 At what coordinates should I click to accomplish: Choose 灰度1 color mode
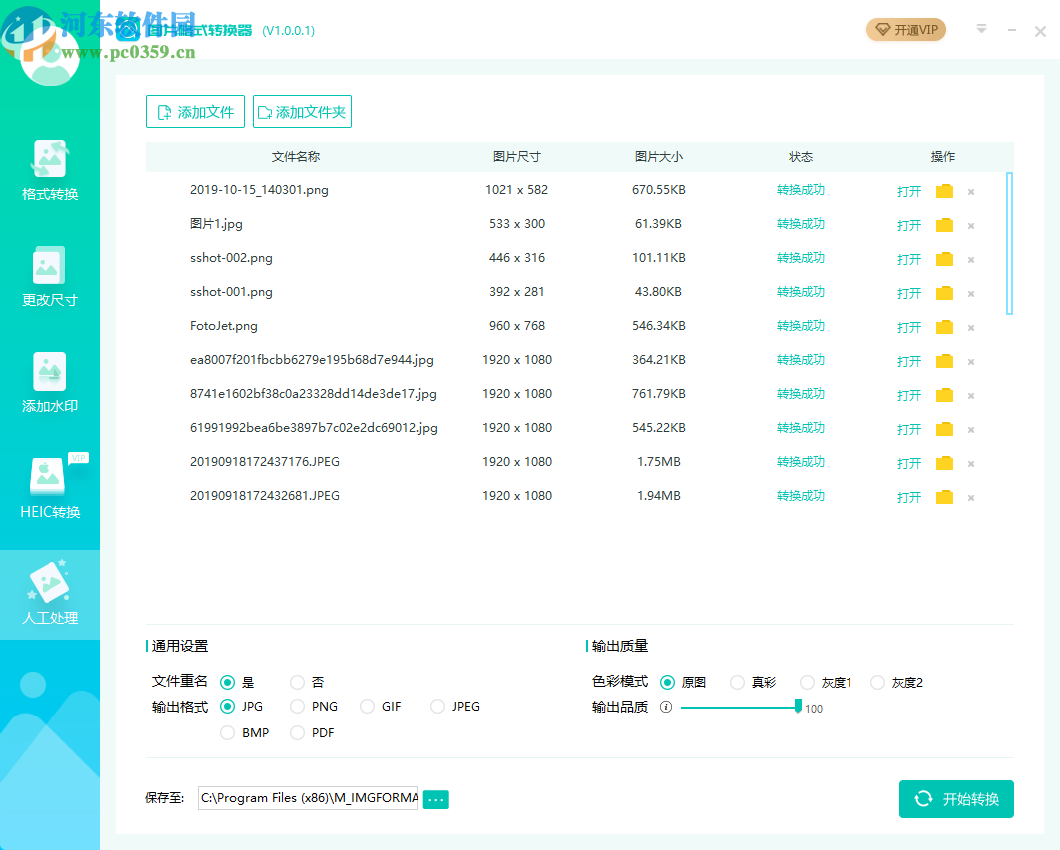[806, 682]
